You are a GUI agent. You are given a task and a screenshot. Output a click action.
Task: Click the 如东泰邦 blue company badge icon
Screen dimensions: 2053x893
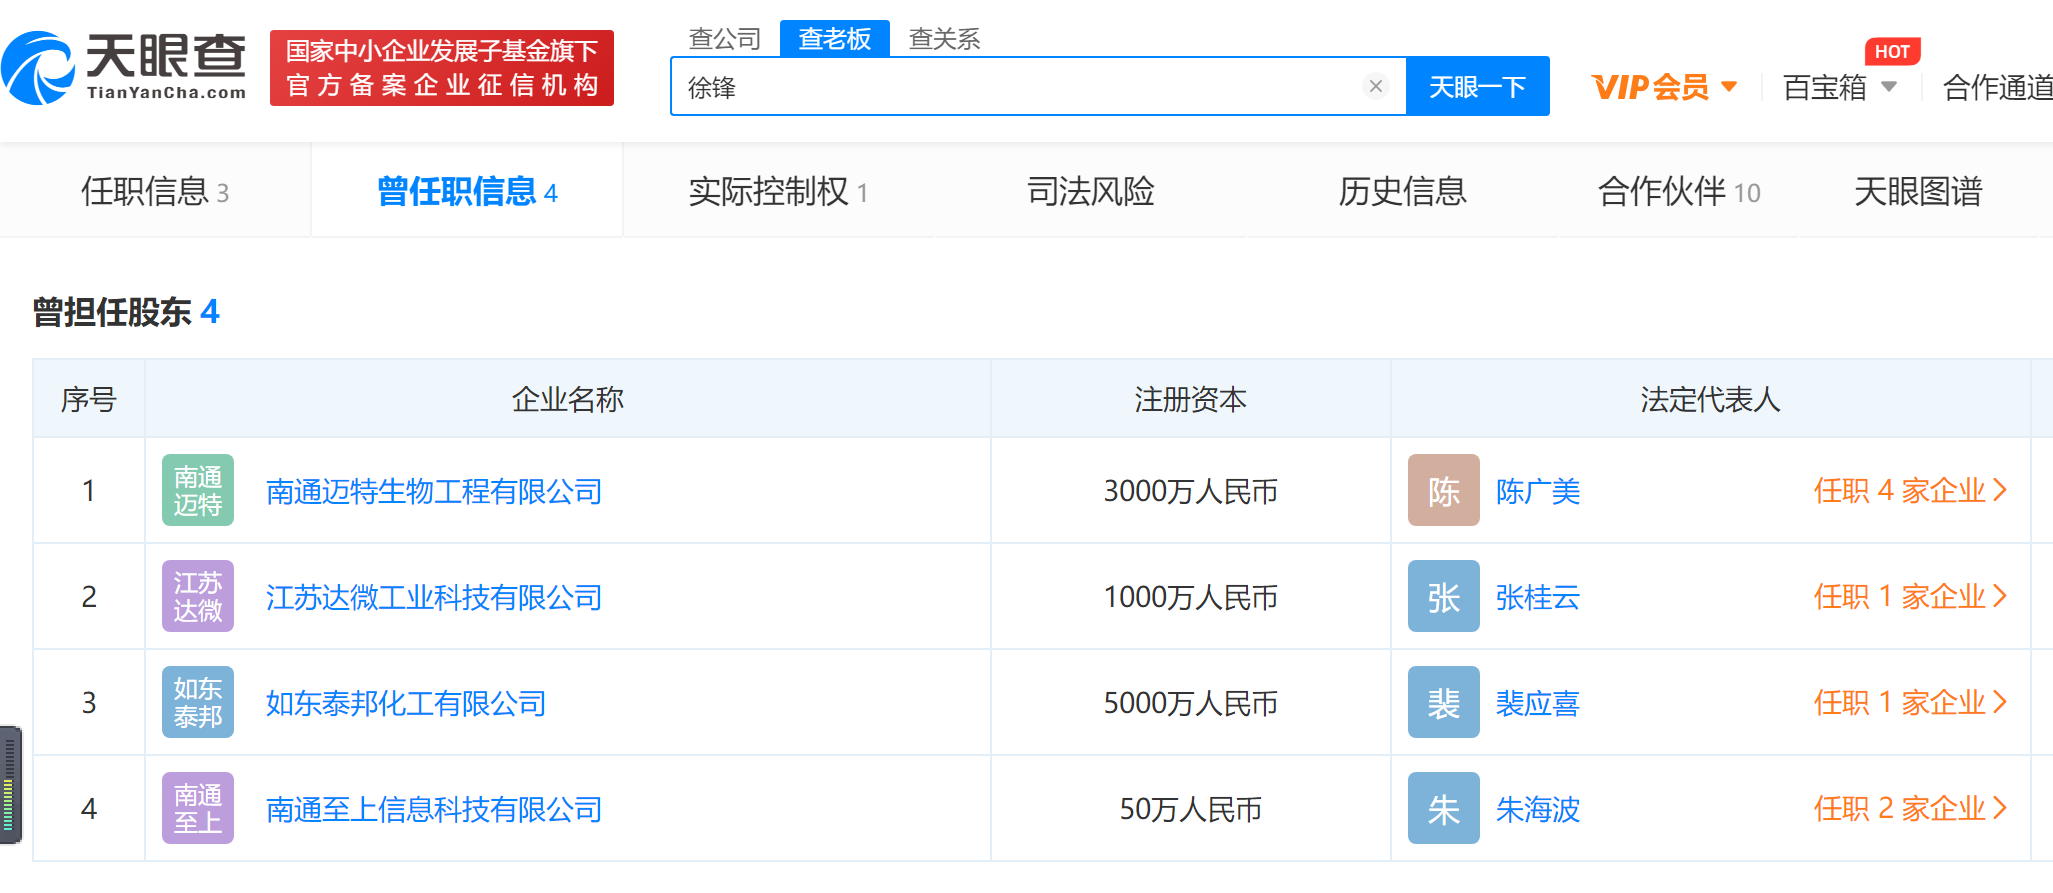198,703
